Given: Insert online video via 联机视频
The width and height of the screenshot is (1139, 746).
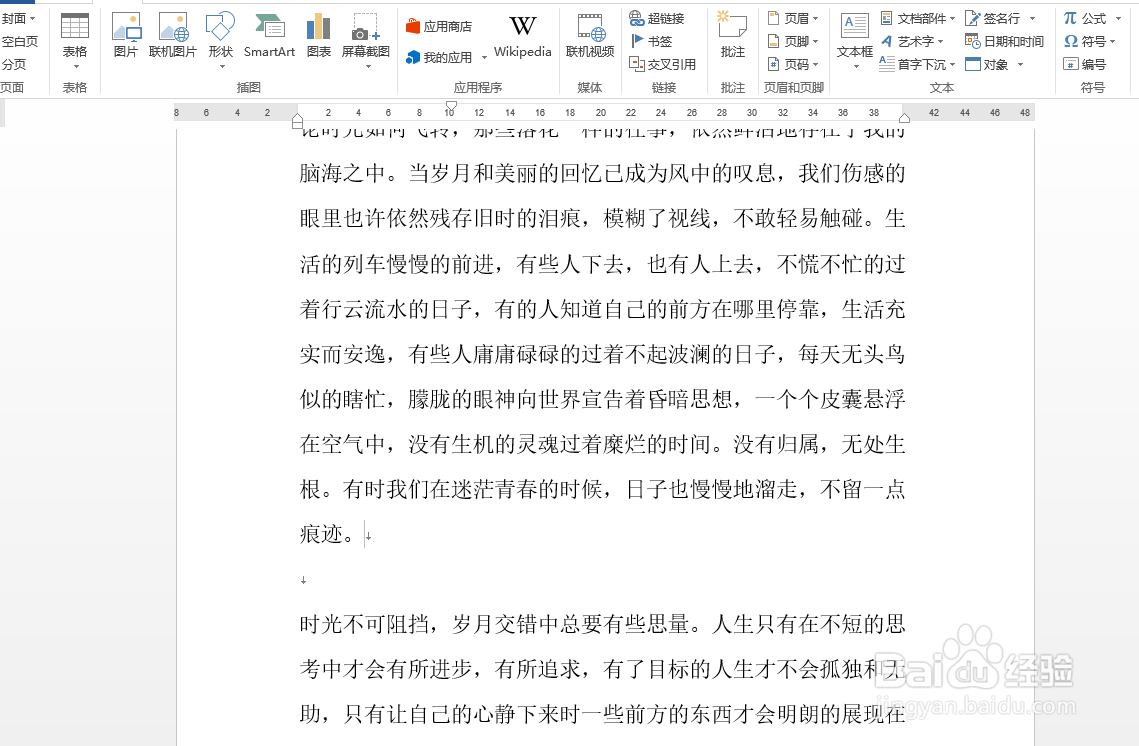Looking at the screenshot, I should (x=589, y=37).
